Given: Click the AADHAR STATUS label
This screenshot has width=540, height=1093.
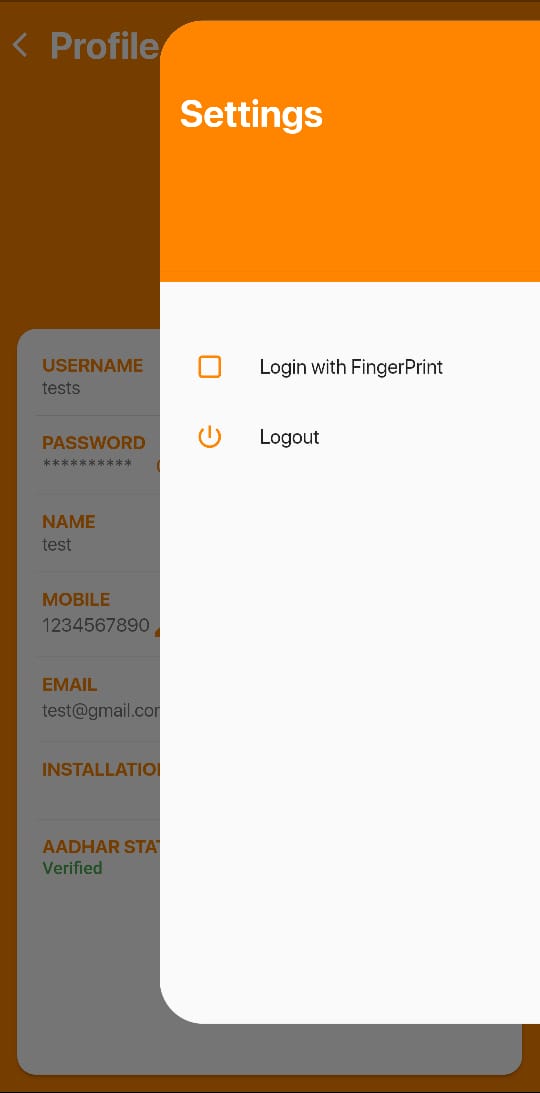Looking at the screenshot, I should point(101,846).
